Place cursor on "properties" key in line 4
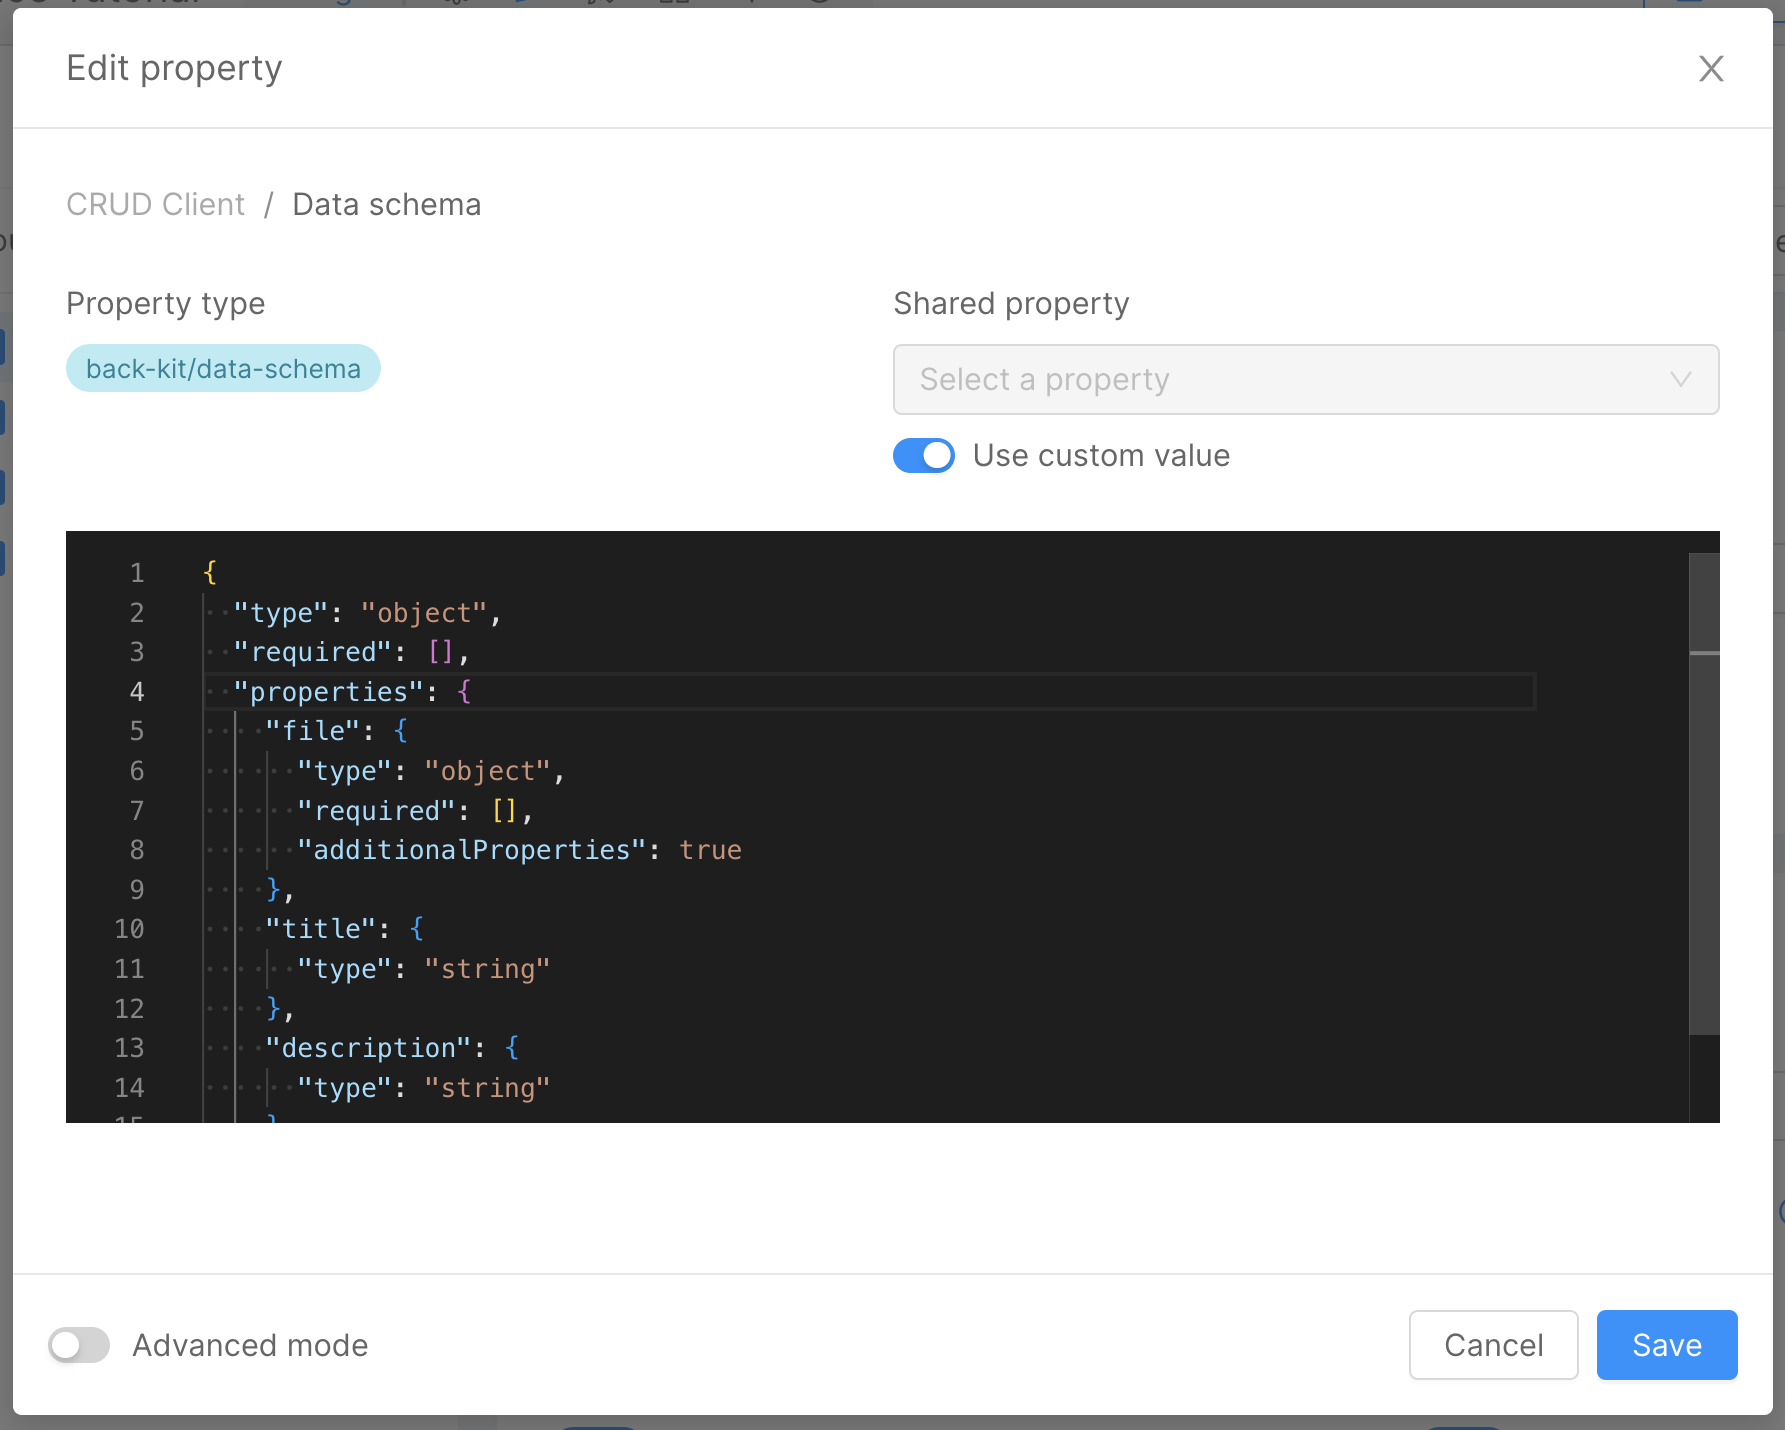 (329, 692)
